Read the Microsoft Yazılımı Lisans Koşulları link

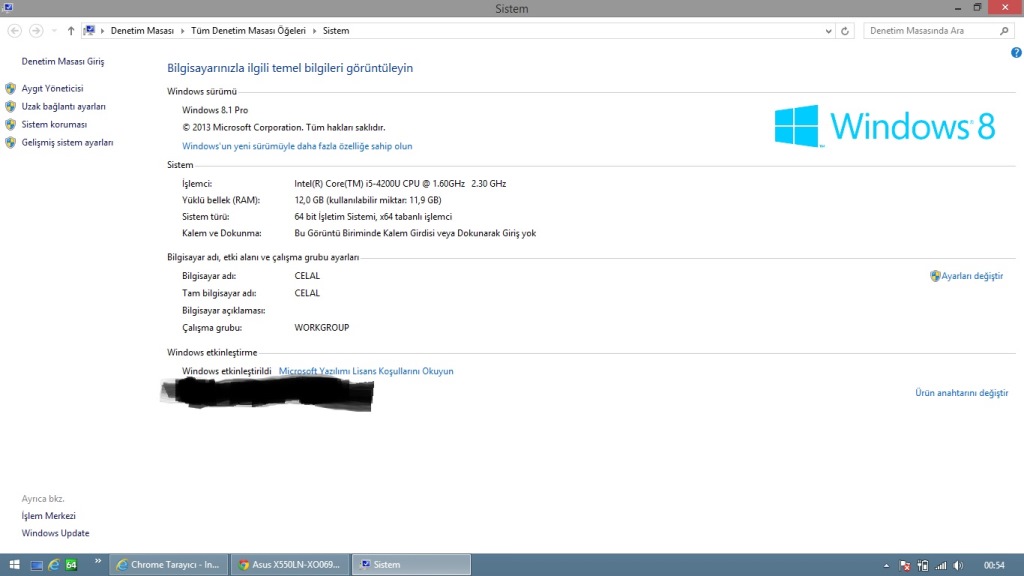[x=366, y=371]
